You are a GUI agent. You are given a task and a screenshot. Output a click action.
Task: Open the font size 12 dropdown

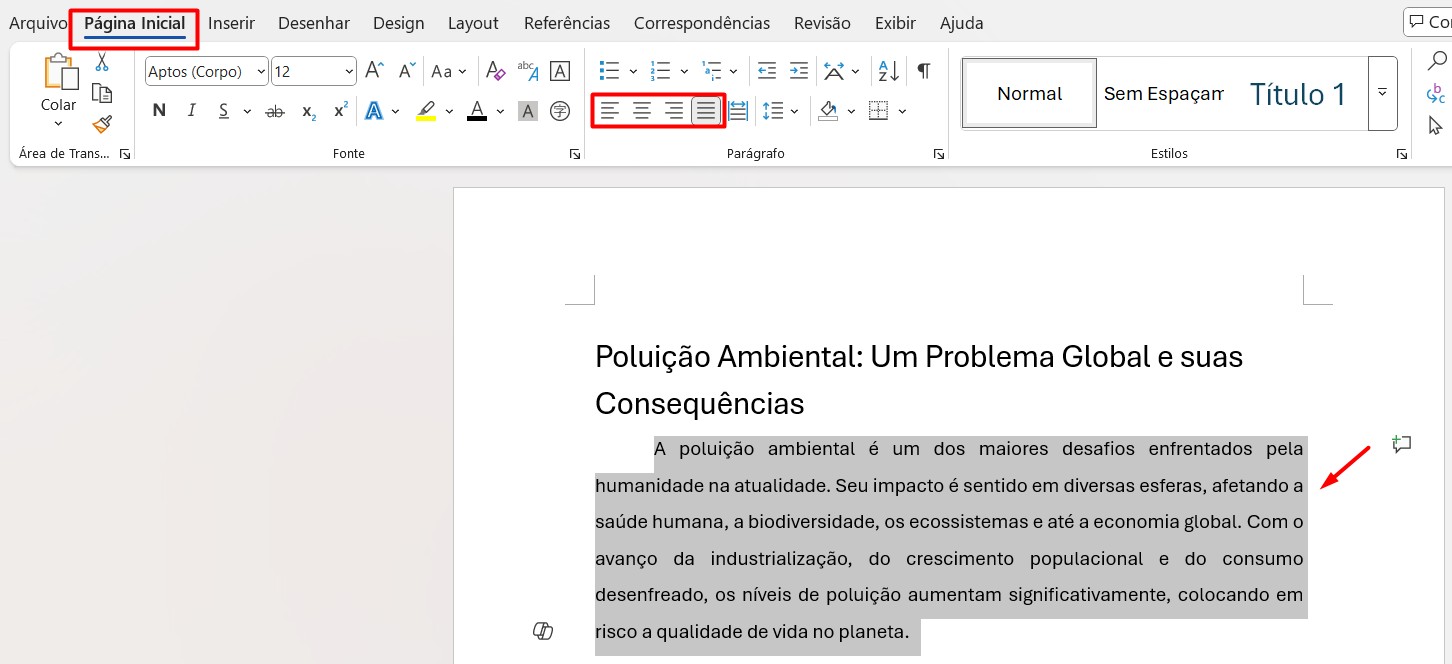tap(349, 71)
